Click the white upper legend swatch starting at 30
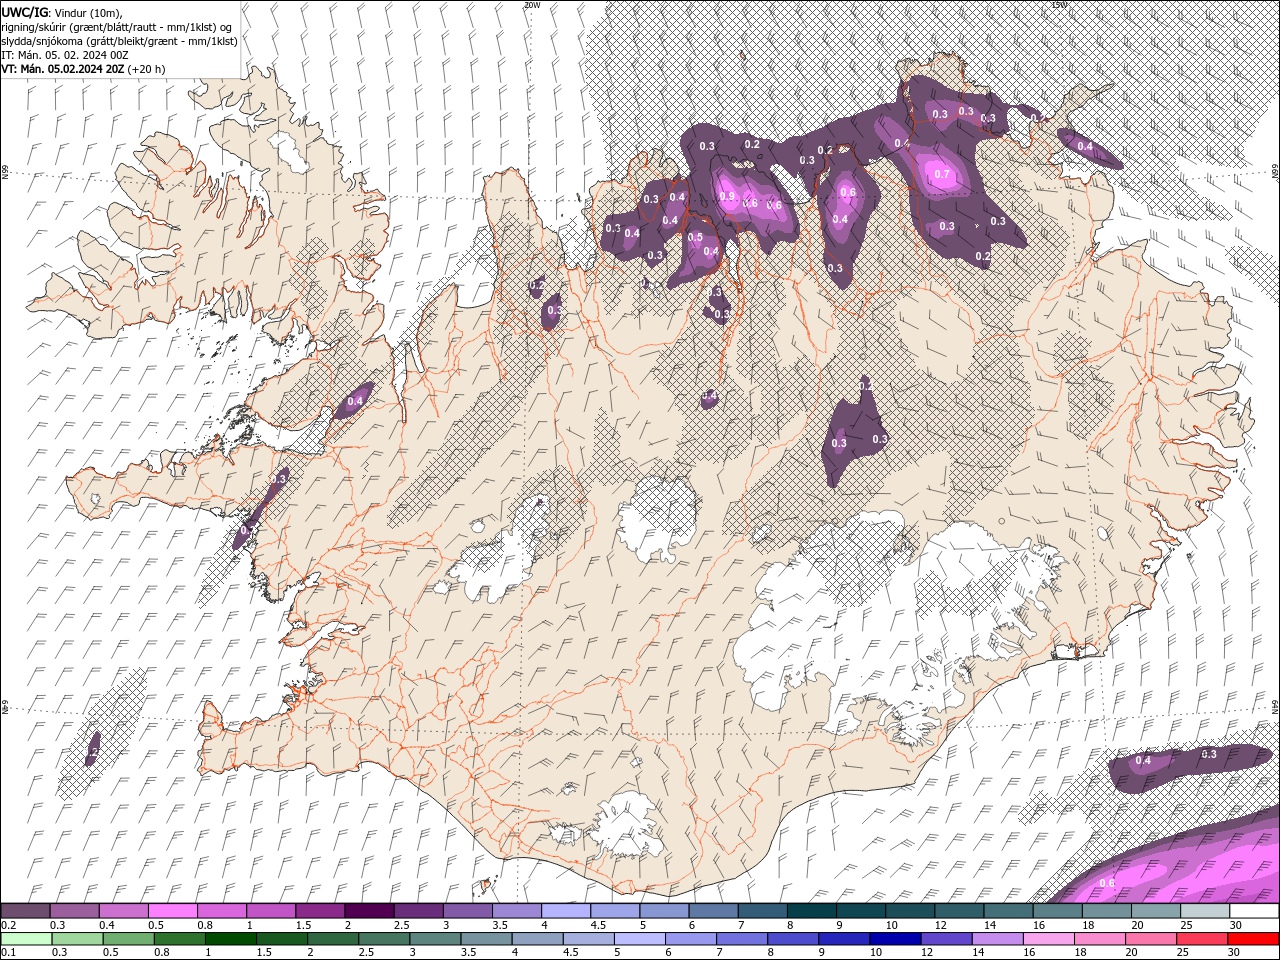This screenshot has width=1280, height=960. point(1254,911)
